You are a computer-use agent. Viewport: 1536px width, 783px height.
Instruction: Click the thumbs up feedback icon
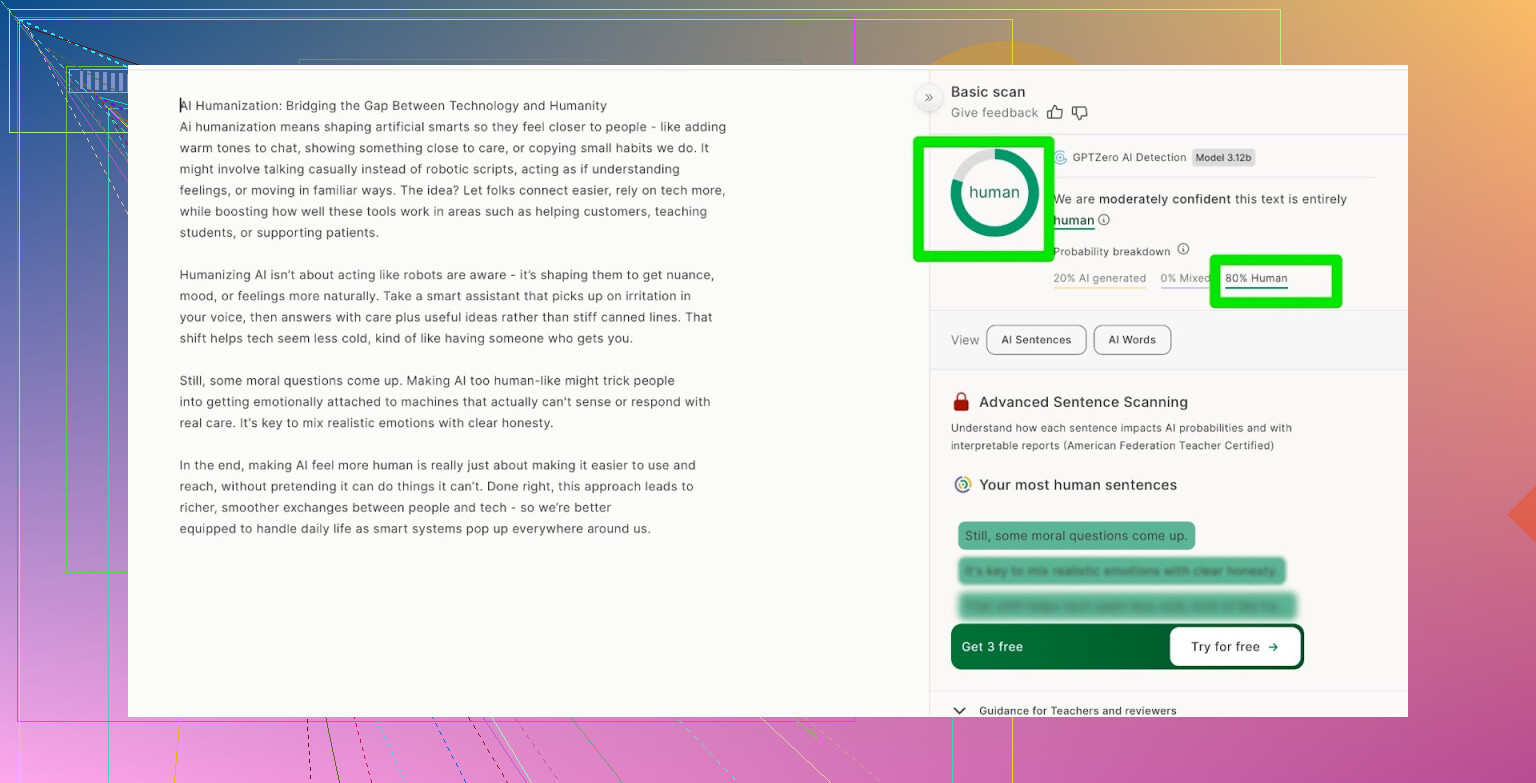[1055, 113]
